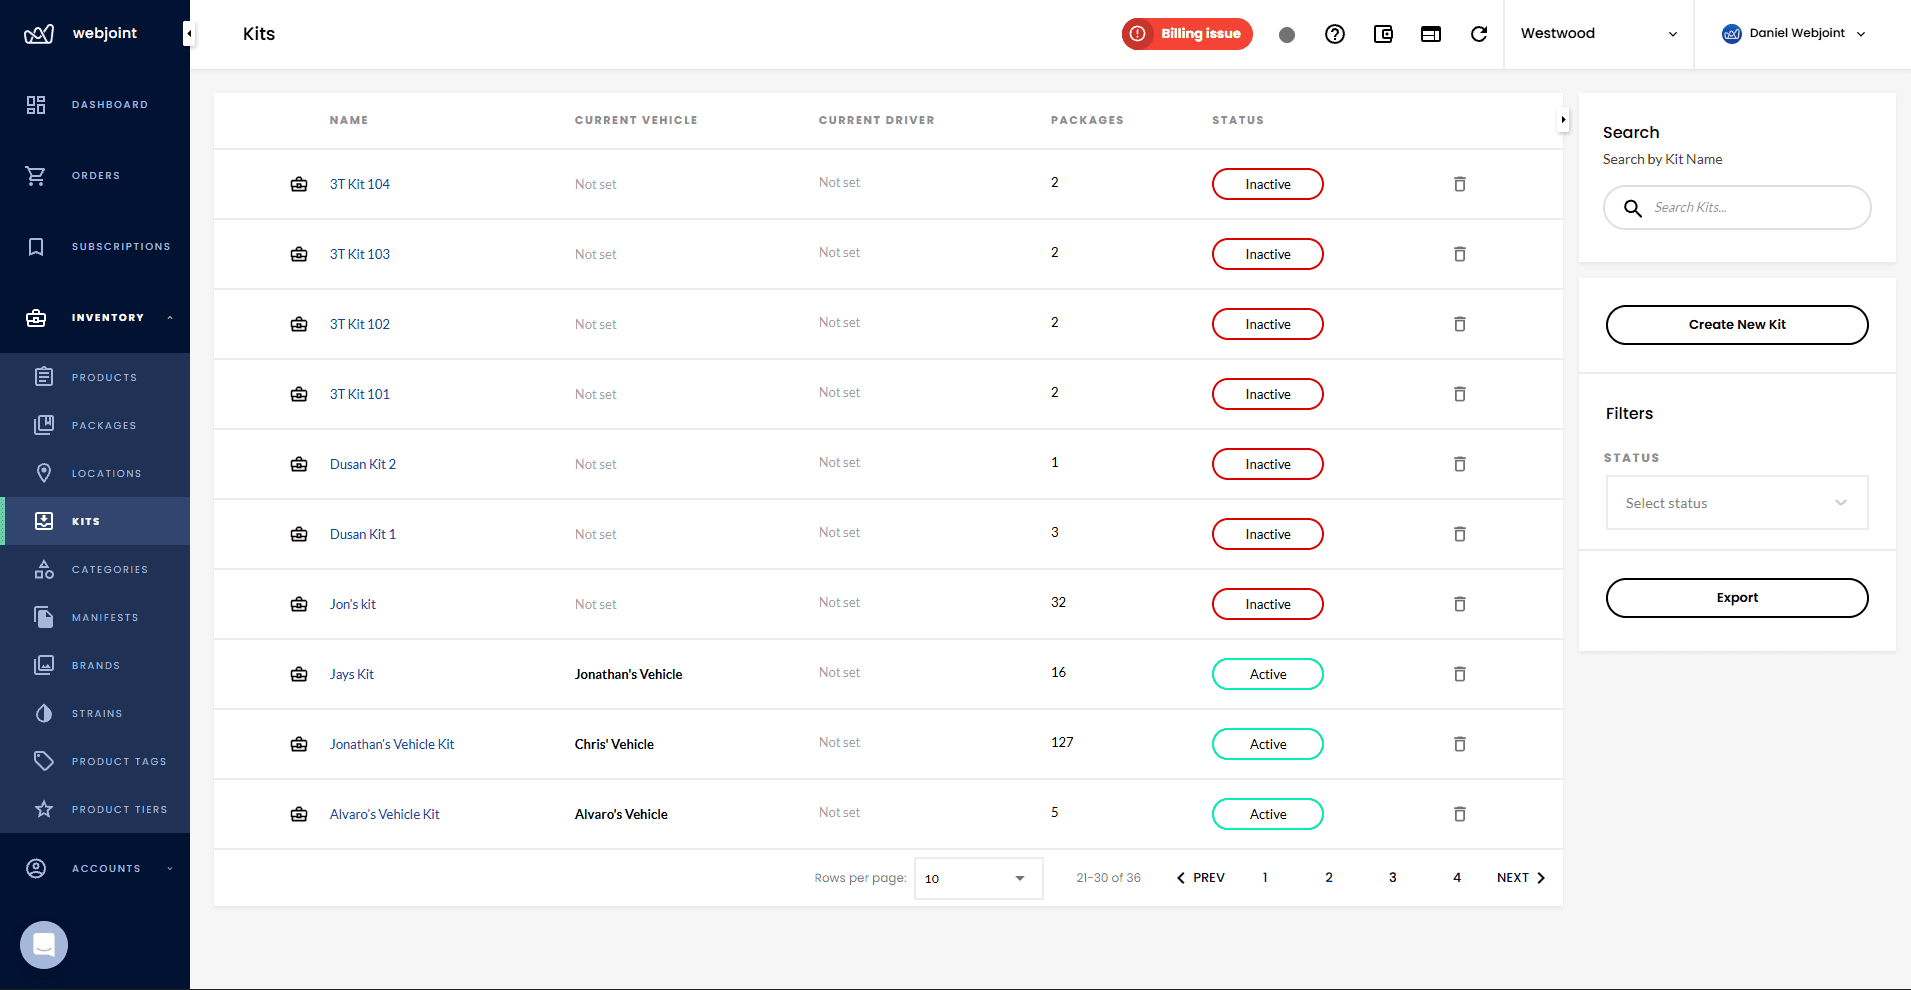Go to the Dashboard menu item
The width and height of the screenshot is (1911, 990).
(110, 104)
